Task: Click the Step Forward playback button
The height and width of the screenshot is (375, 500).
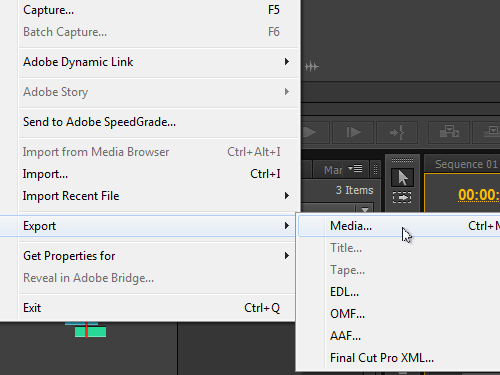Action: (x=353, y=132)
